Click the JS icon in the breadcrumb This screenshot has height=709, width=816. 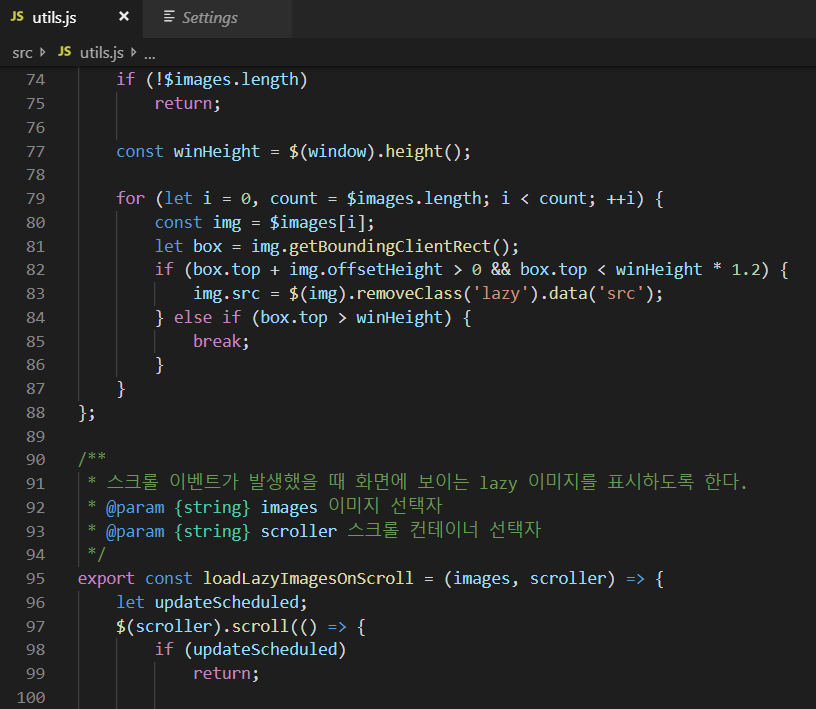point(65,52)
